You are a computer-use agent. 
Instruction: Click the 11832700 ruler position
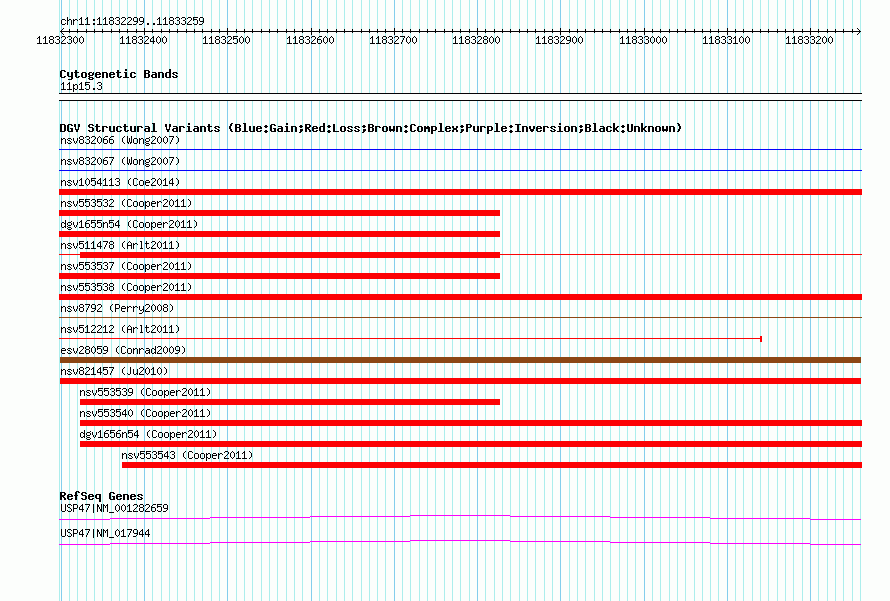point(393,40)
